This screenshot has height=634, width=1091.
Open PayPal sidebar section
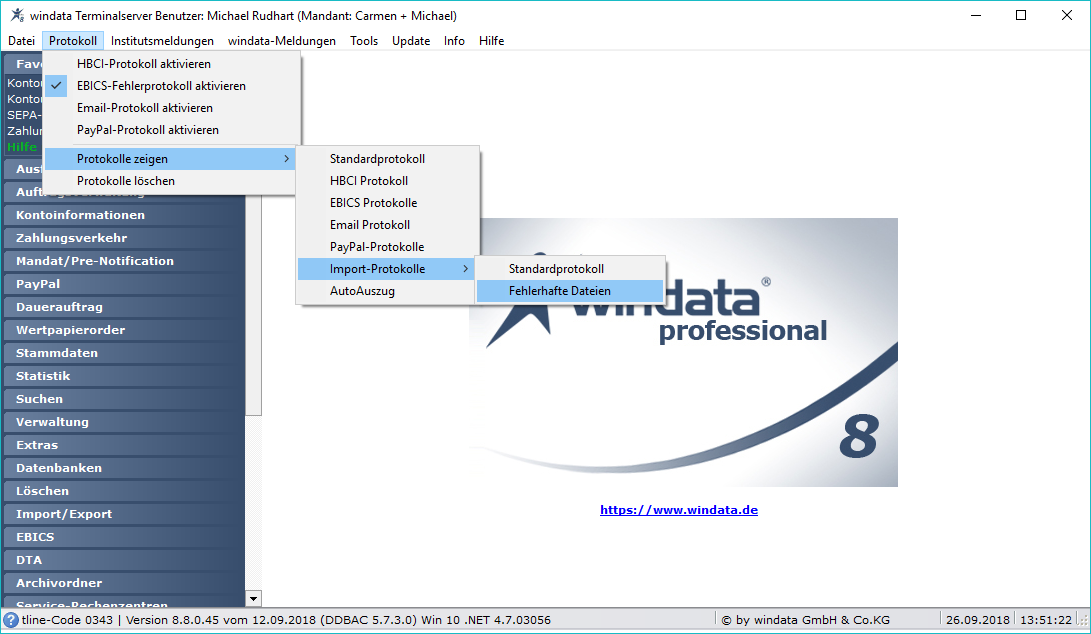pyautogui.click(x=125, y=284)
